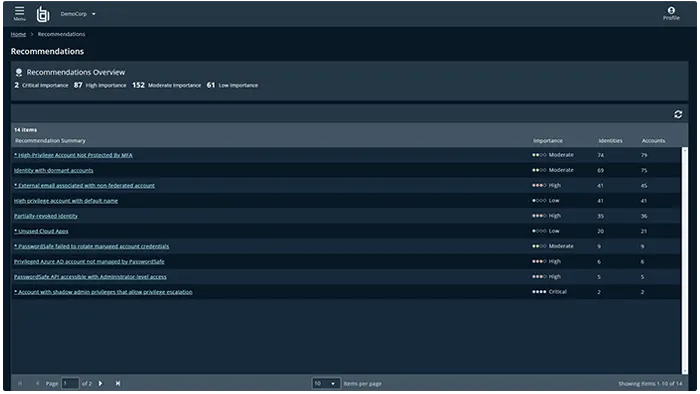Open Unused Cloud Apps recommendation
Image resolution: width=700 pixels, height=394 pixels.
point(41,231)
